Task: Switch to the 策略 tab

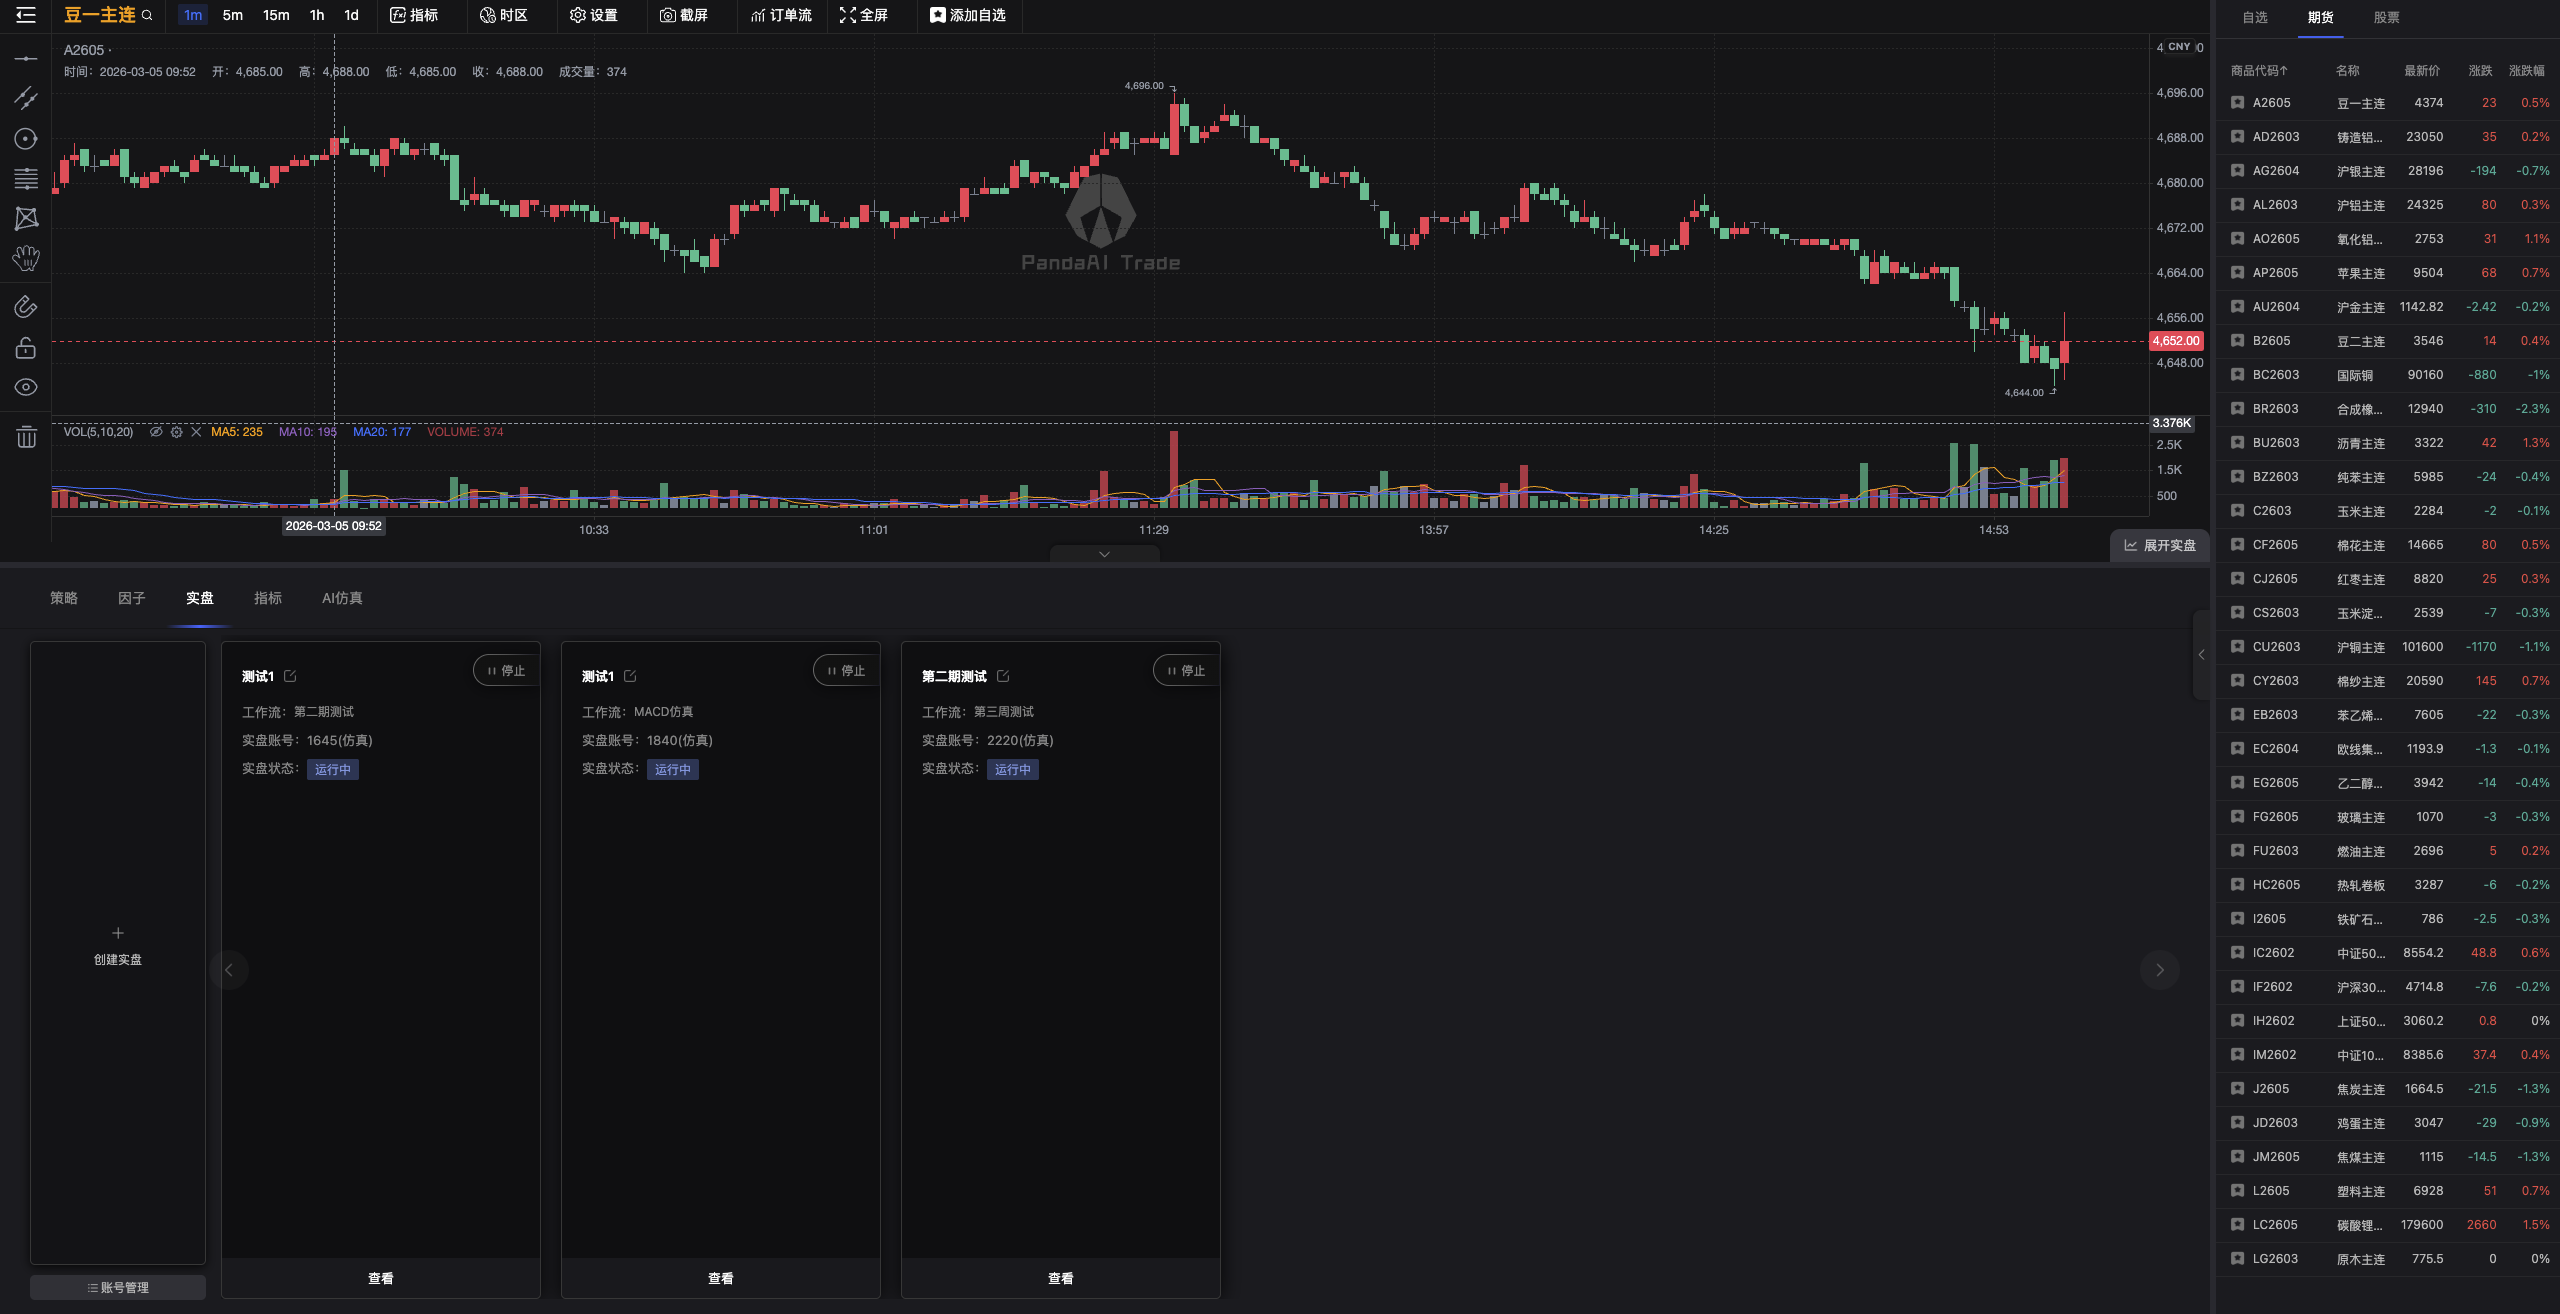Action: (x=64, y=598)
